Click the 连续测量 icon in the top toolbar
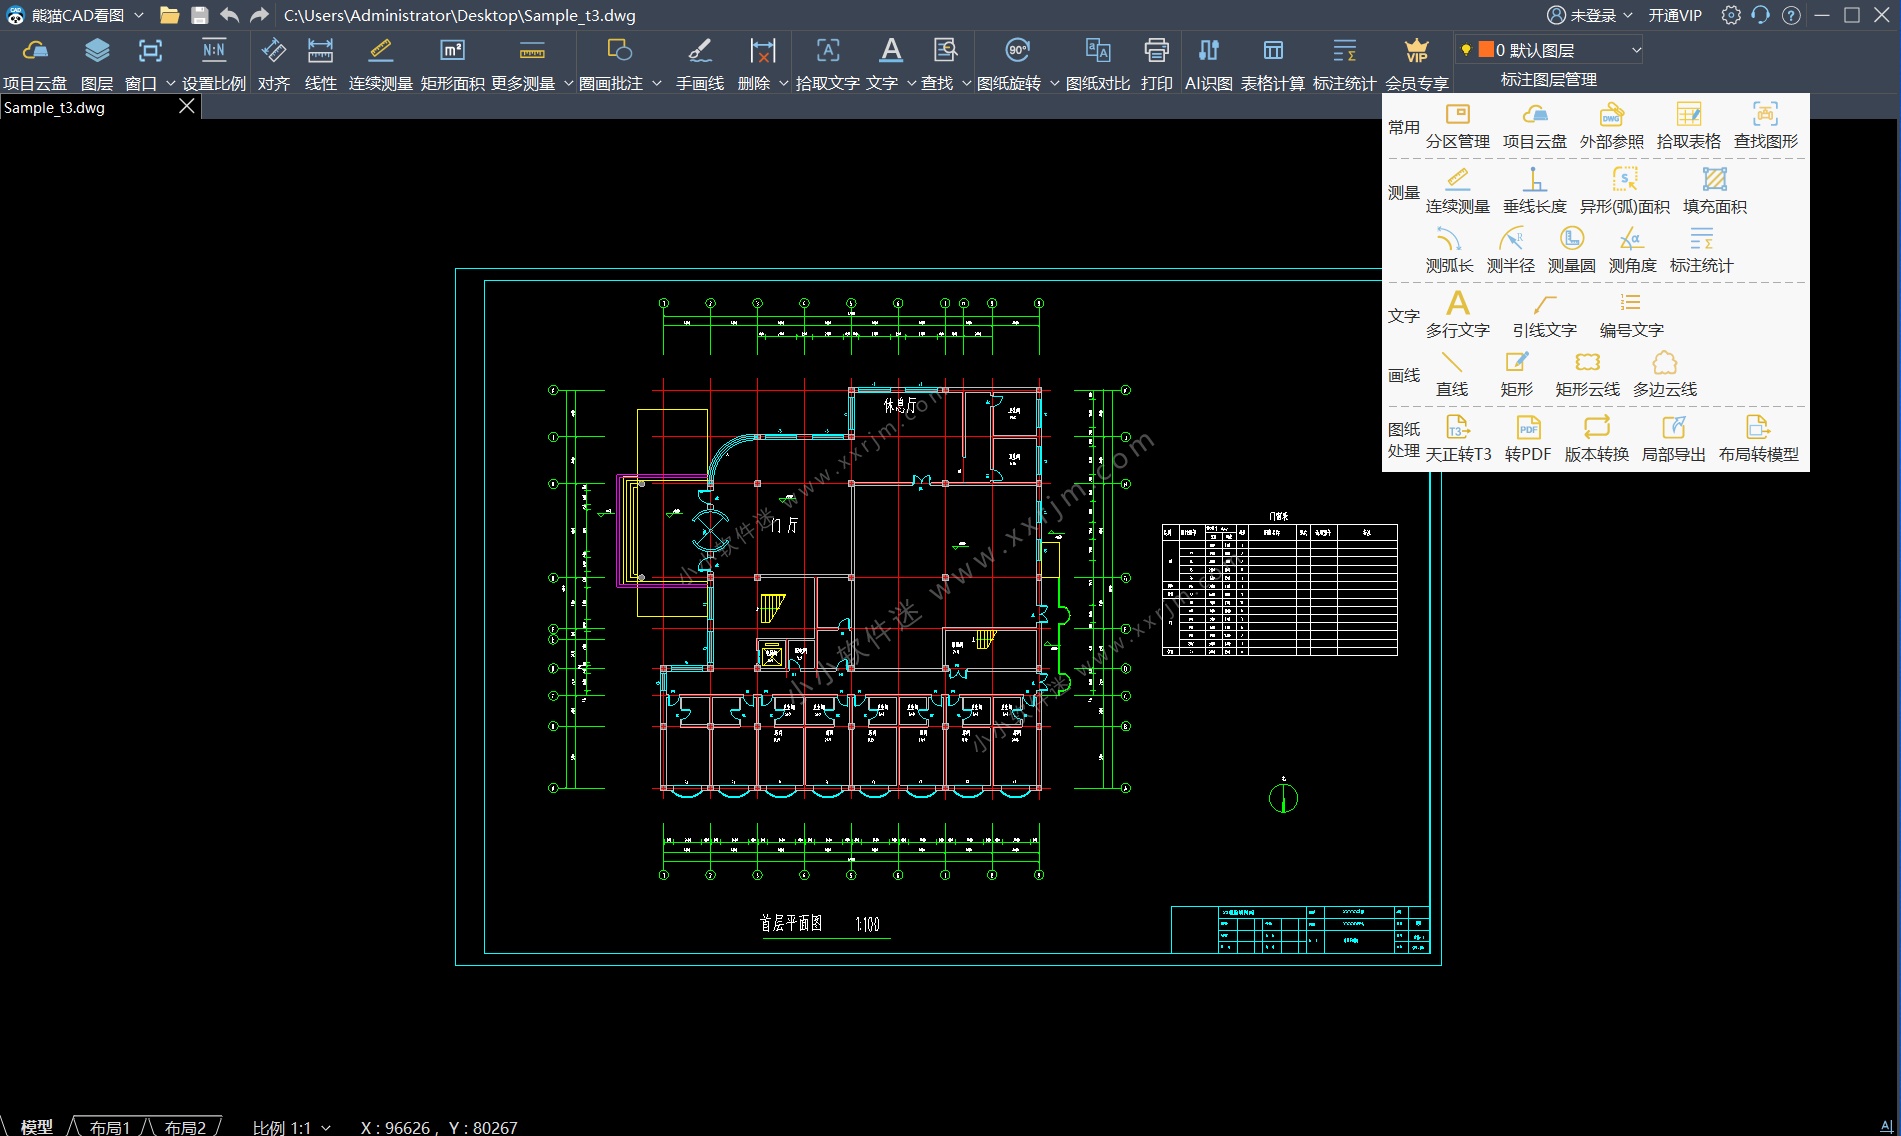Screen dimensions: 1901x1136 click(x=380, y=52)
